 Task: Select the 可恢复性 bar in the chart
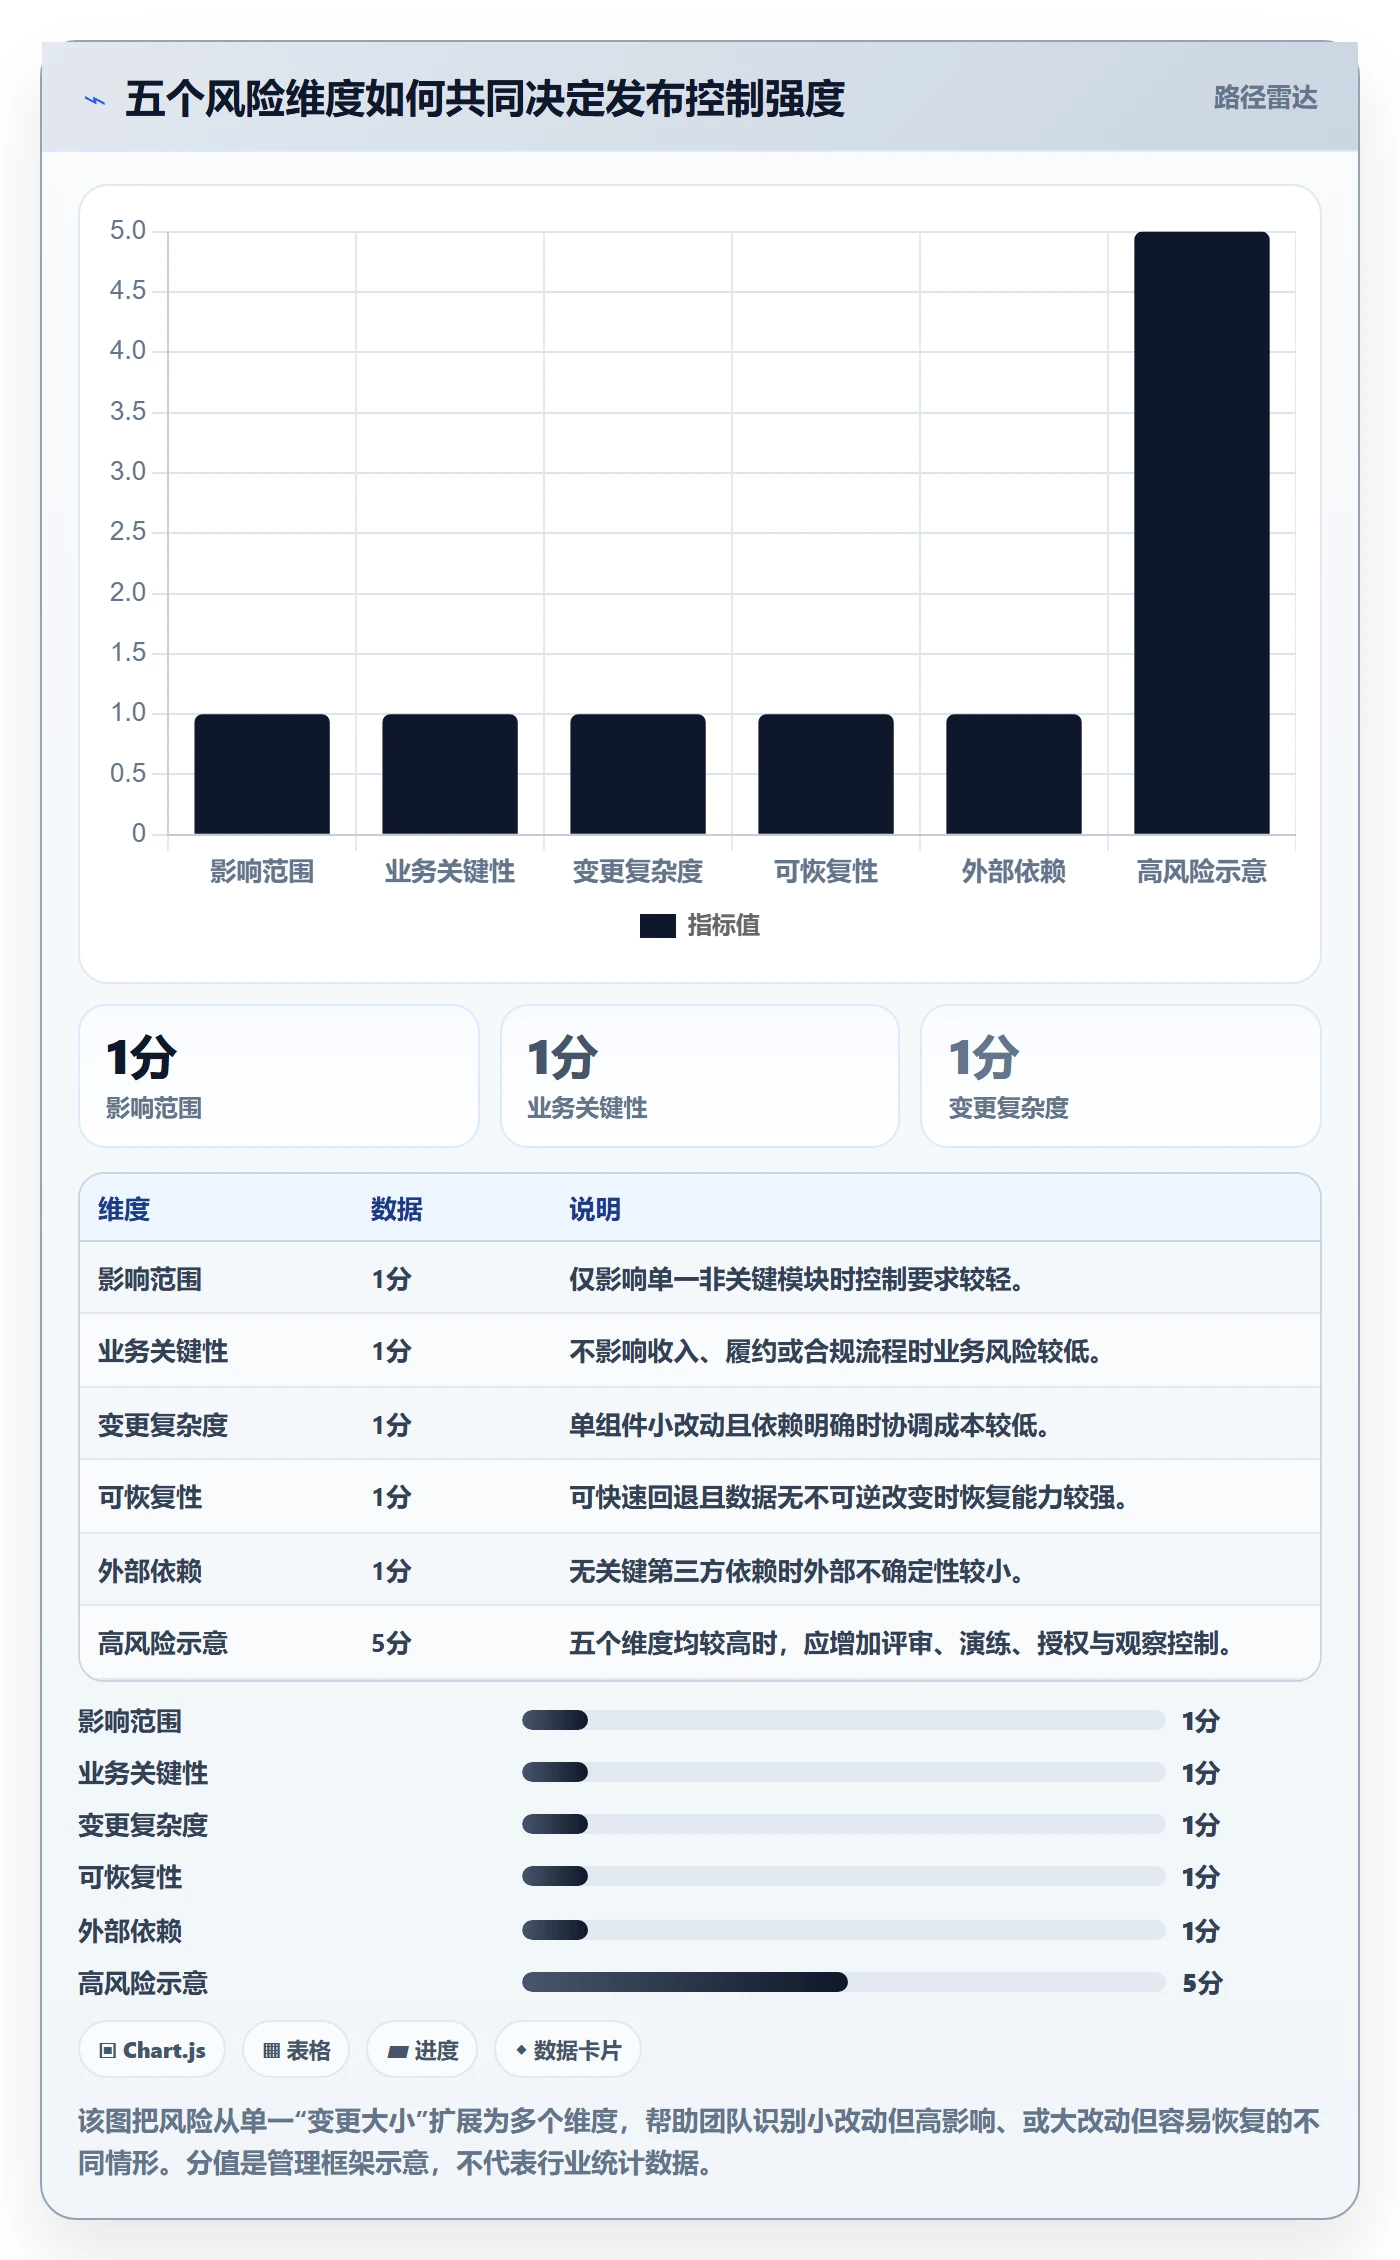coord(826,774)
